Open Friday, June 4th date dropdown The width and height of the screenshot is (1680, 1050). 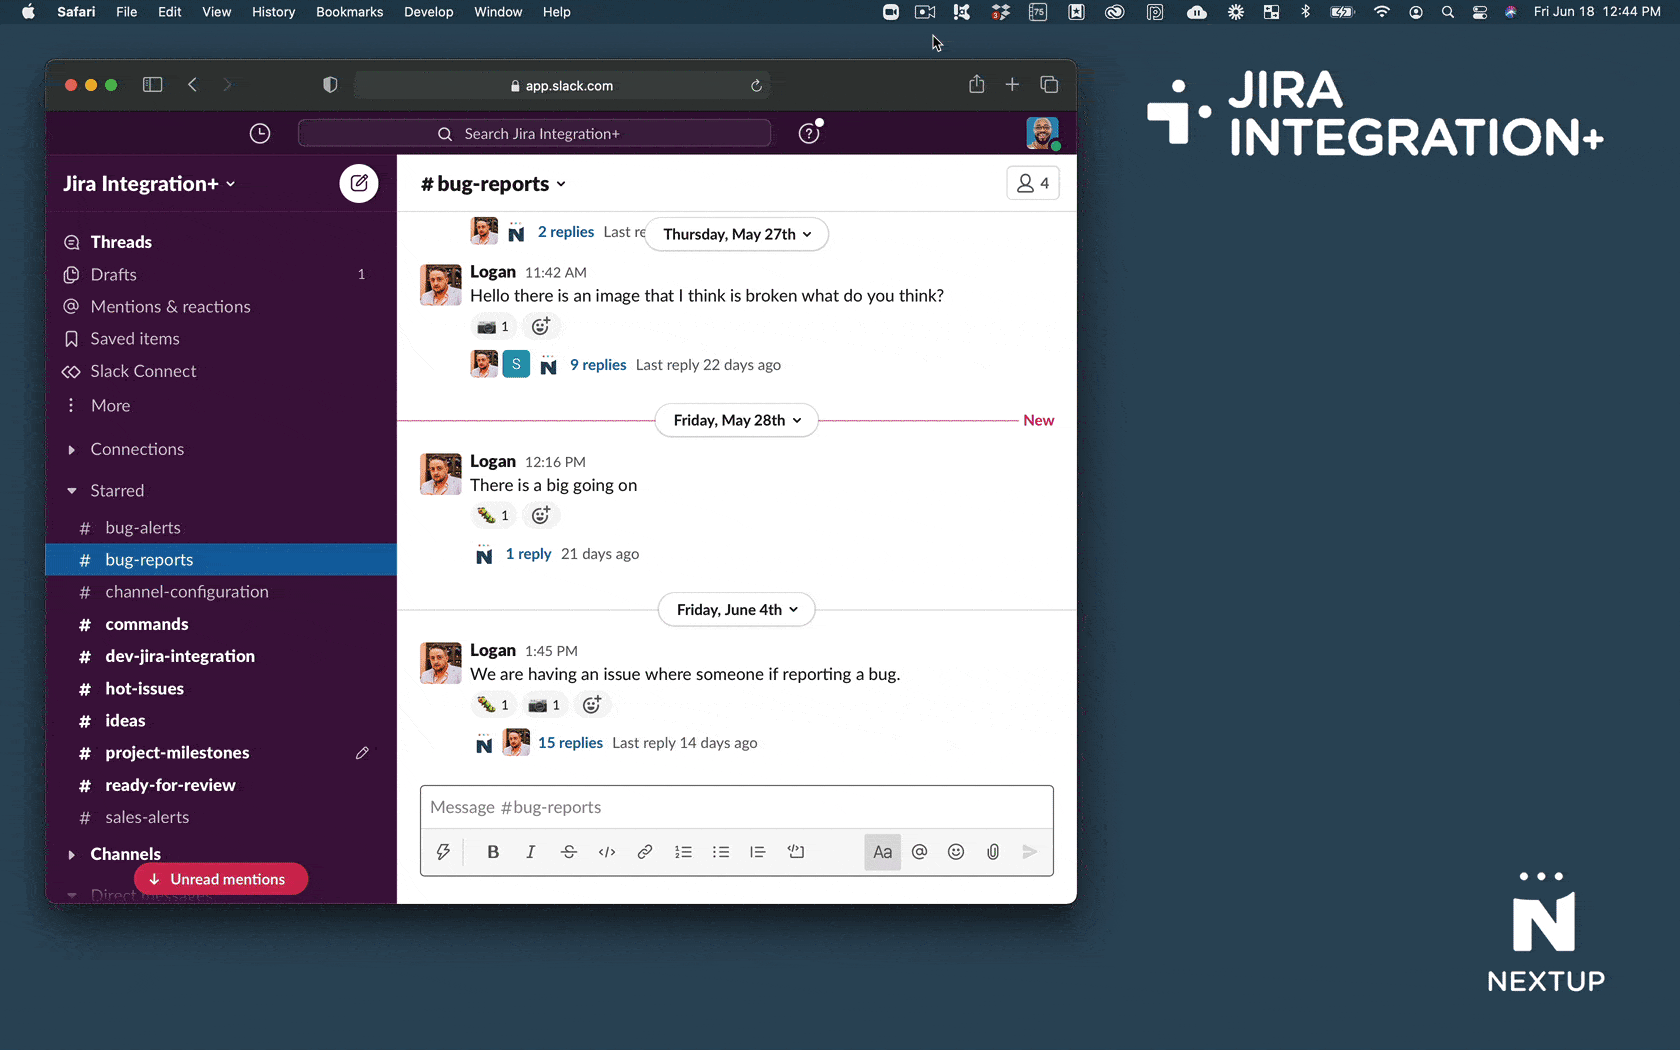737,610
